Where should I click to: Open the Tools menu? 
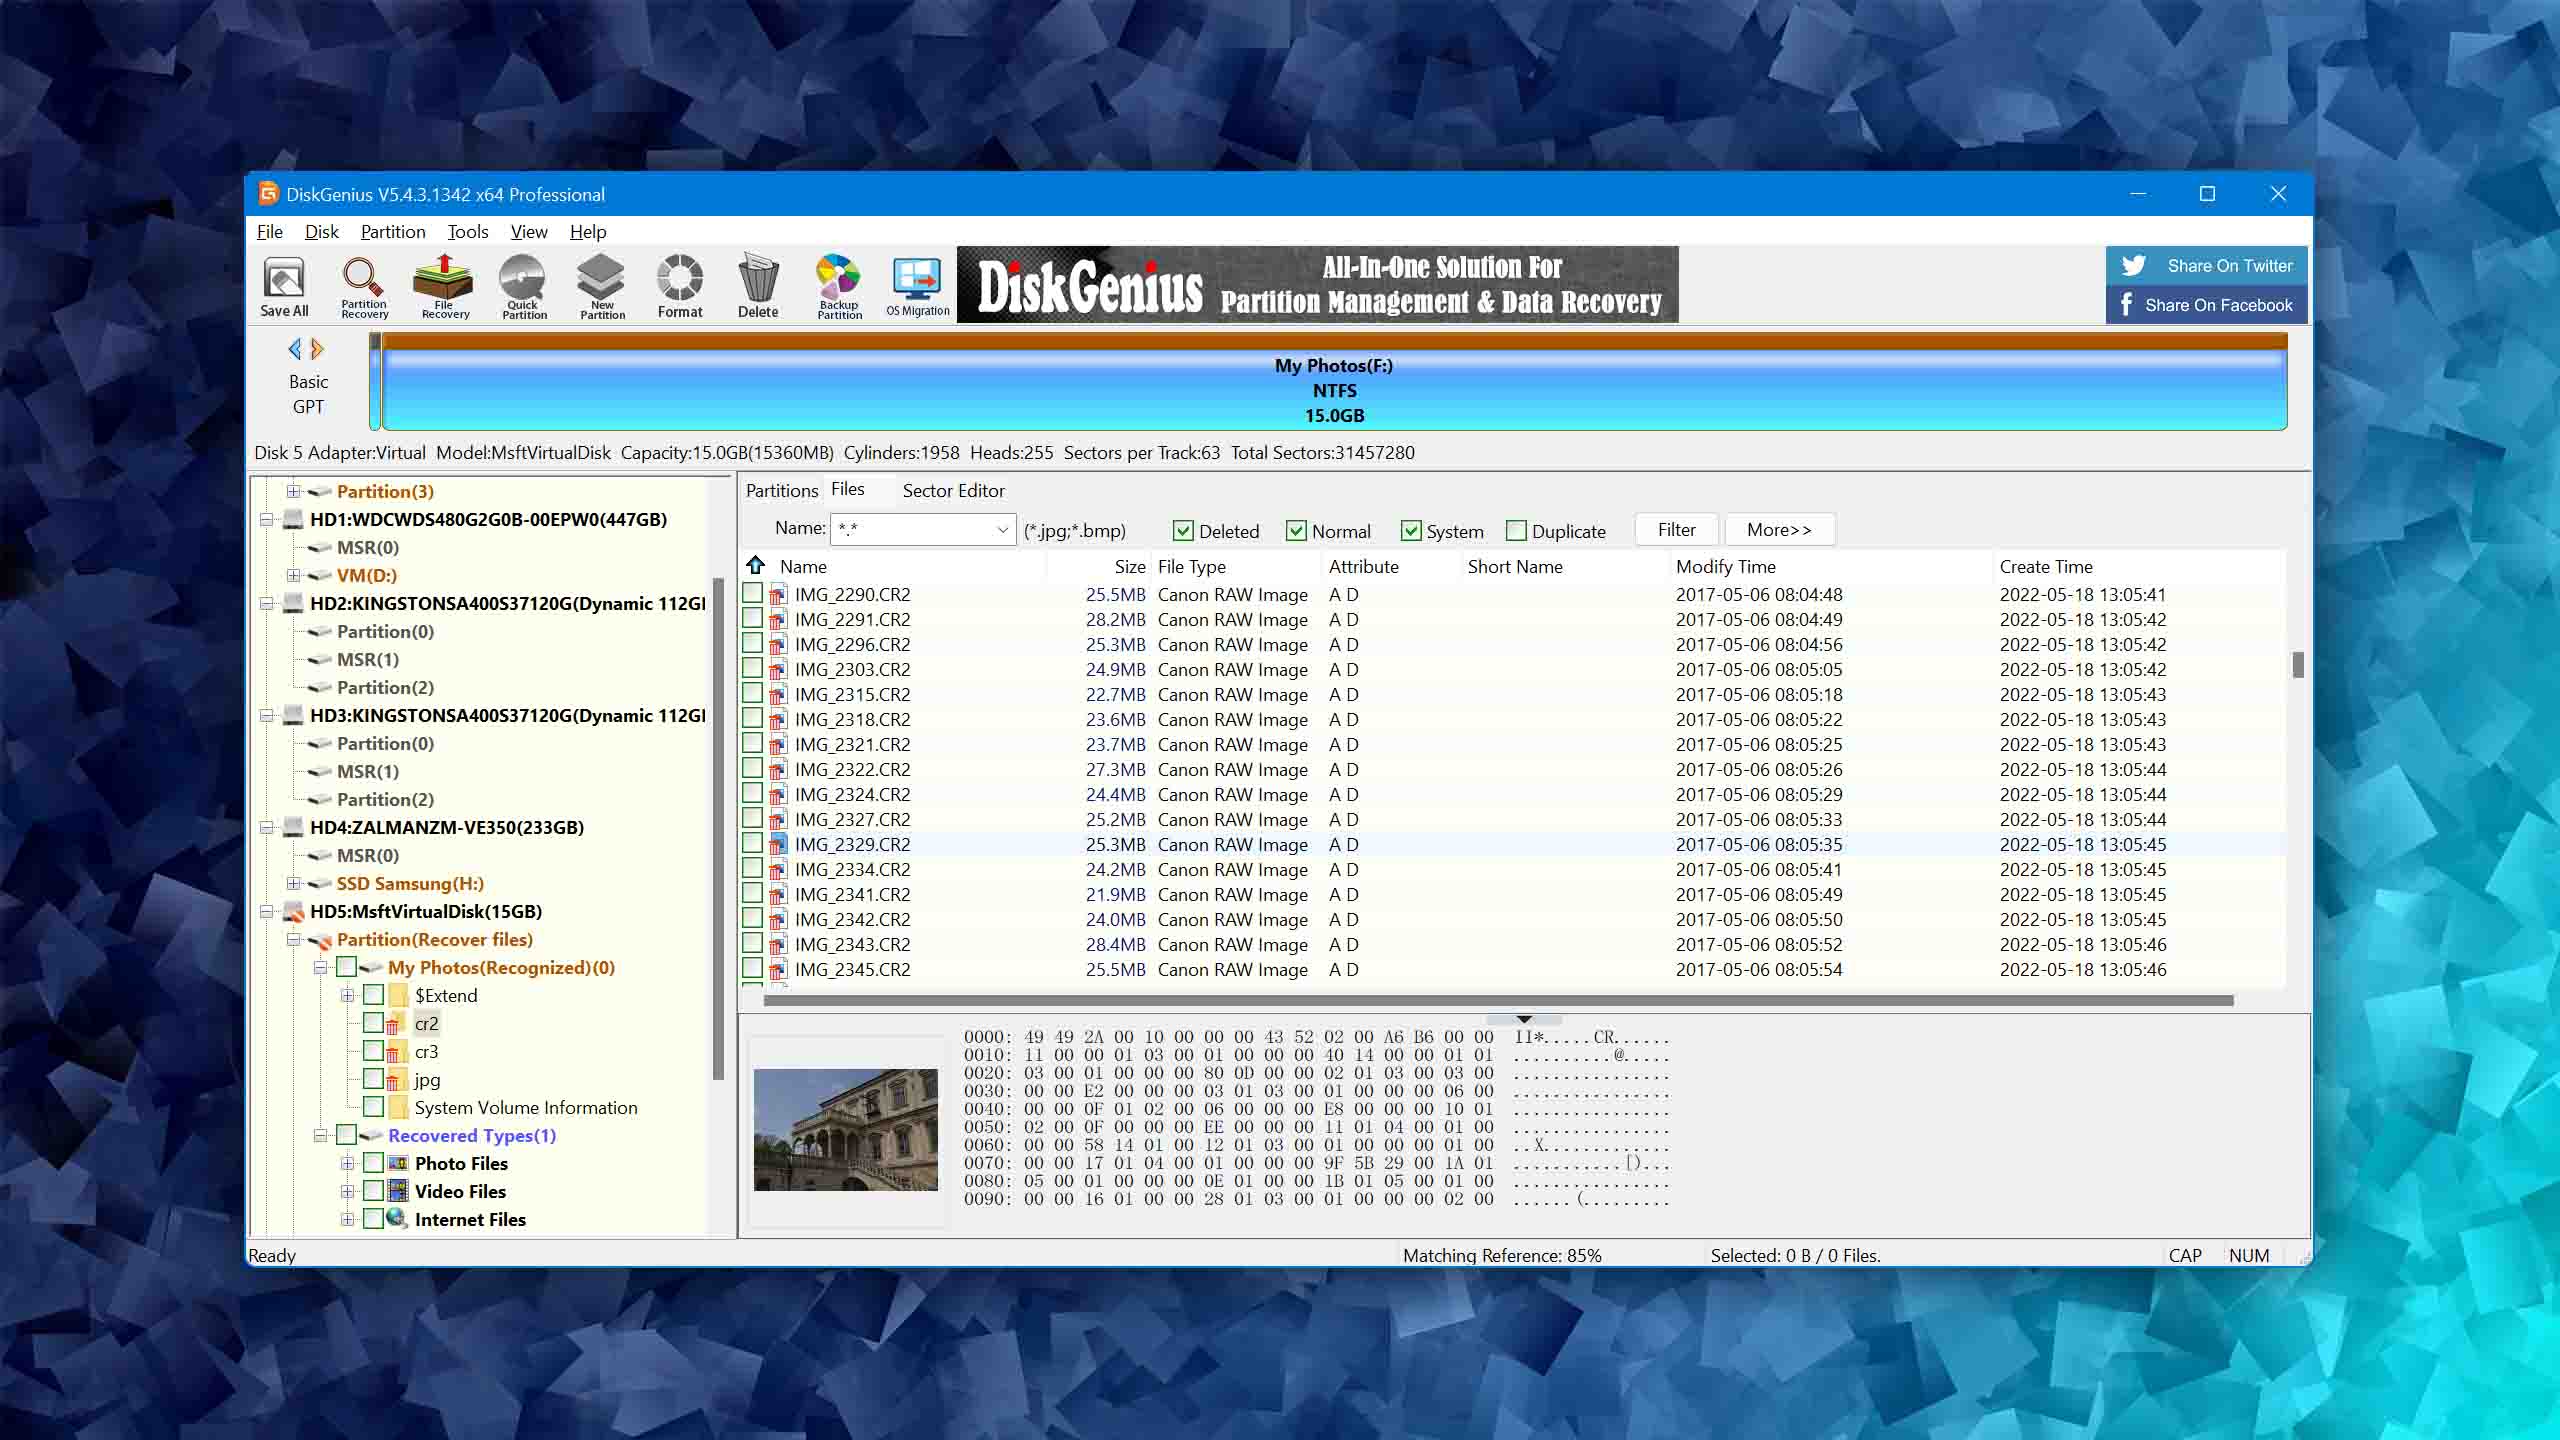pos(467,232)
